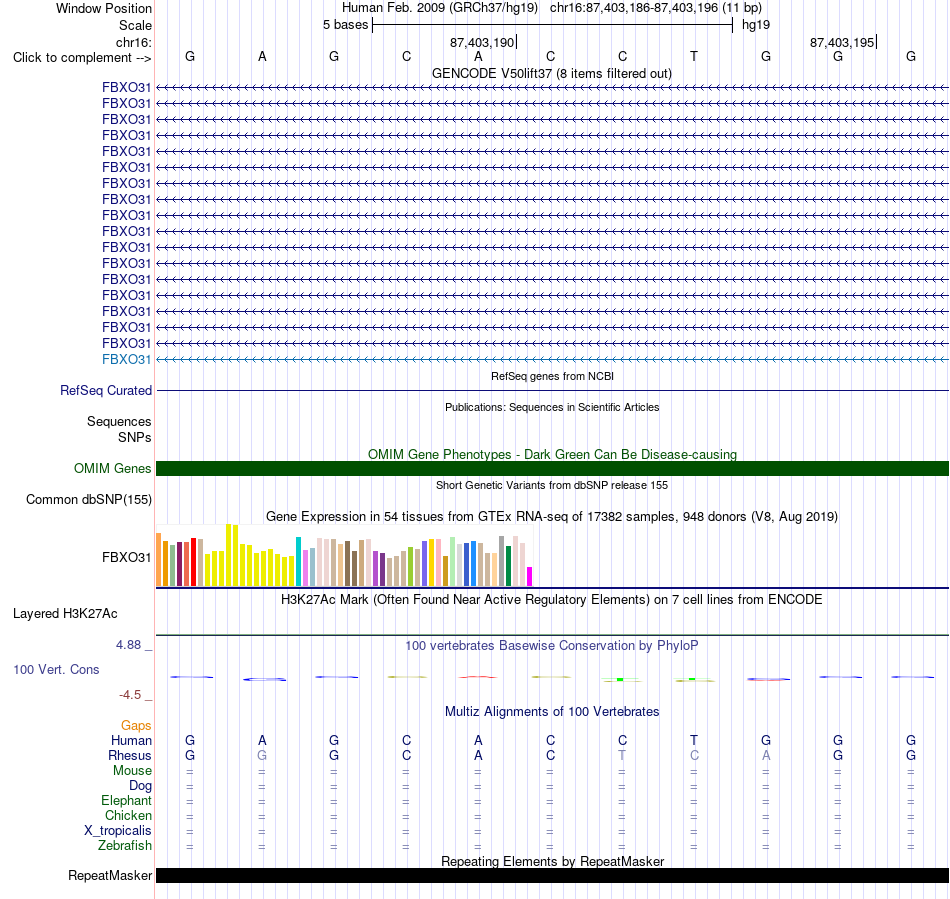The image size is (950, 899).
Task: Click the light-blue FBXO31 transcript label
Action: [x=126, y=359]
